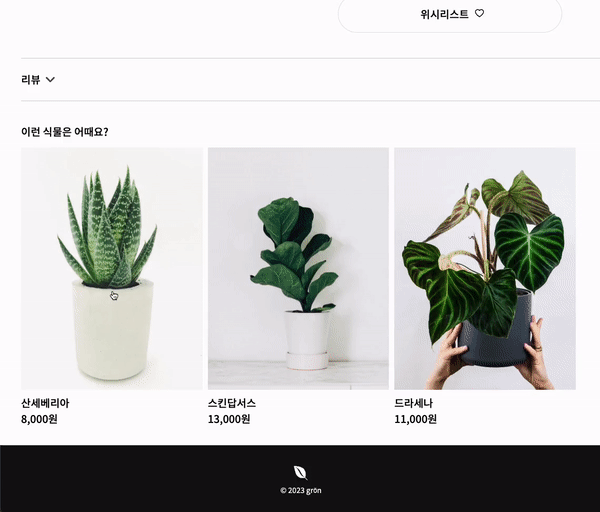This screenshot has width=600, height=512.
Task: Open the 드라세나 plant image
Action: (x=485, y=269)
